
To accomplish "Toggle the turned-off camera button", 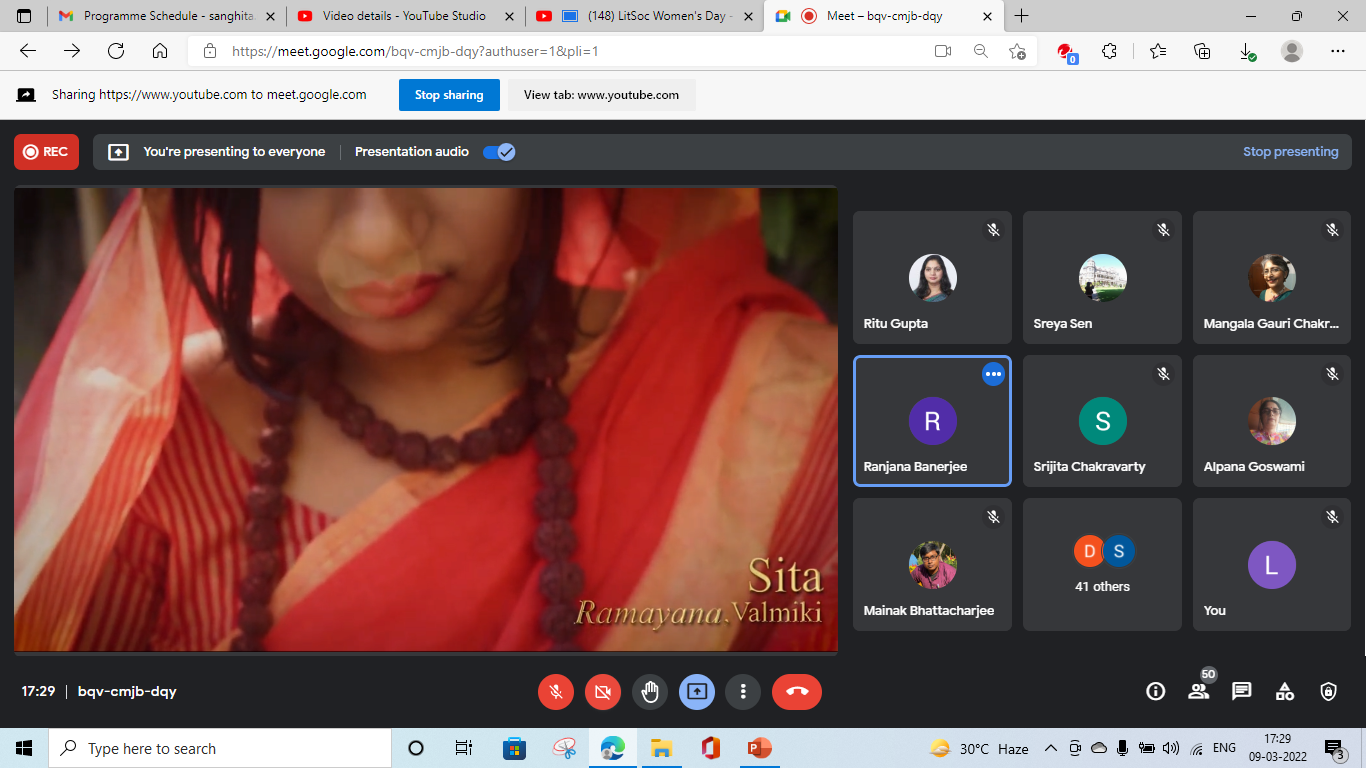I will 602,691.
